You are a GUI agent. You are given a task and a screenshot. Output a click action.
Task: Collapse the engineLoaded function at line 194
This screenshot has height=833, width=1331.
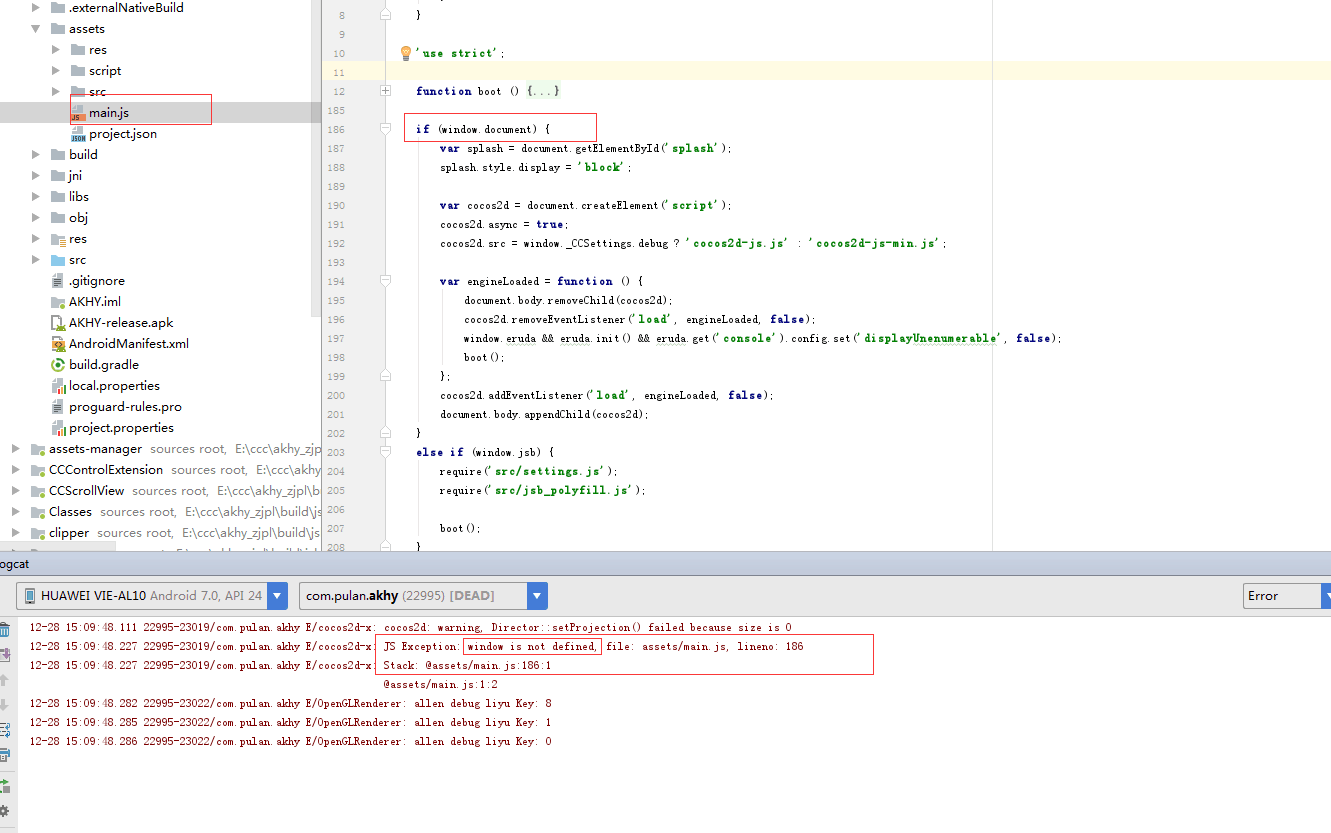click(x=386, y=281)
